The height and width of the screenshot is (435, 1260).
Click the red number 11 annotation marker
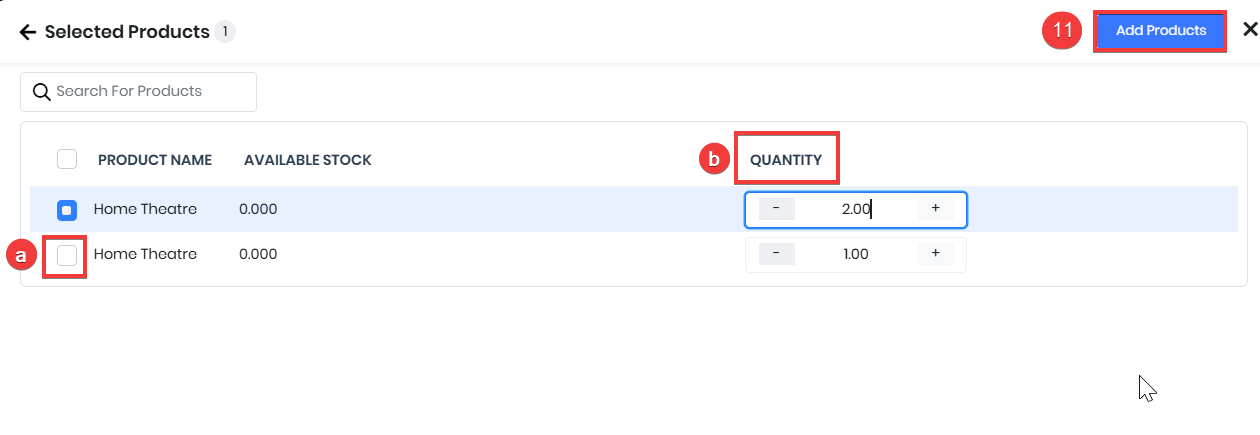1062,31
